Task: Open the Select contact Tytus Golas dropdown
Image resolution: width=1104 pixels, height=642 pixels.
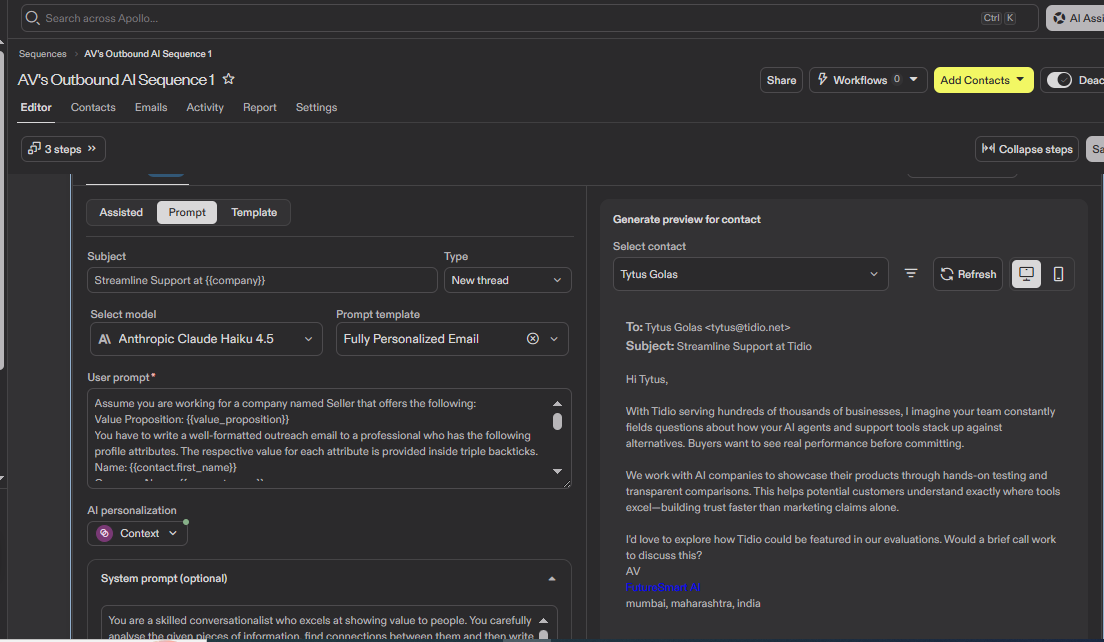Action: click(751, 275)
